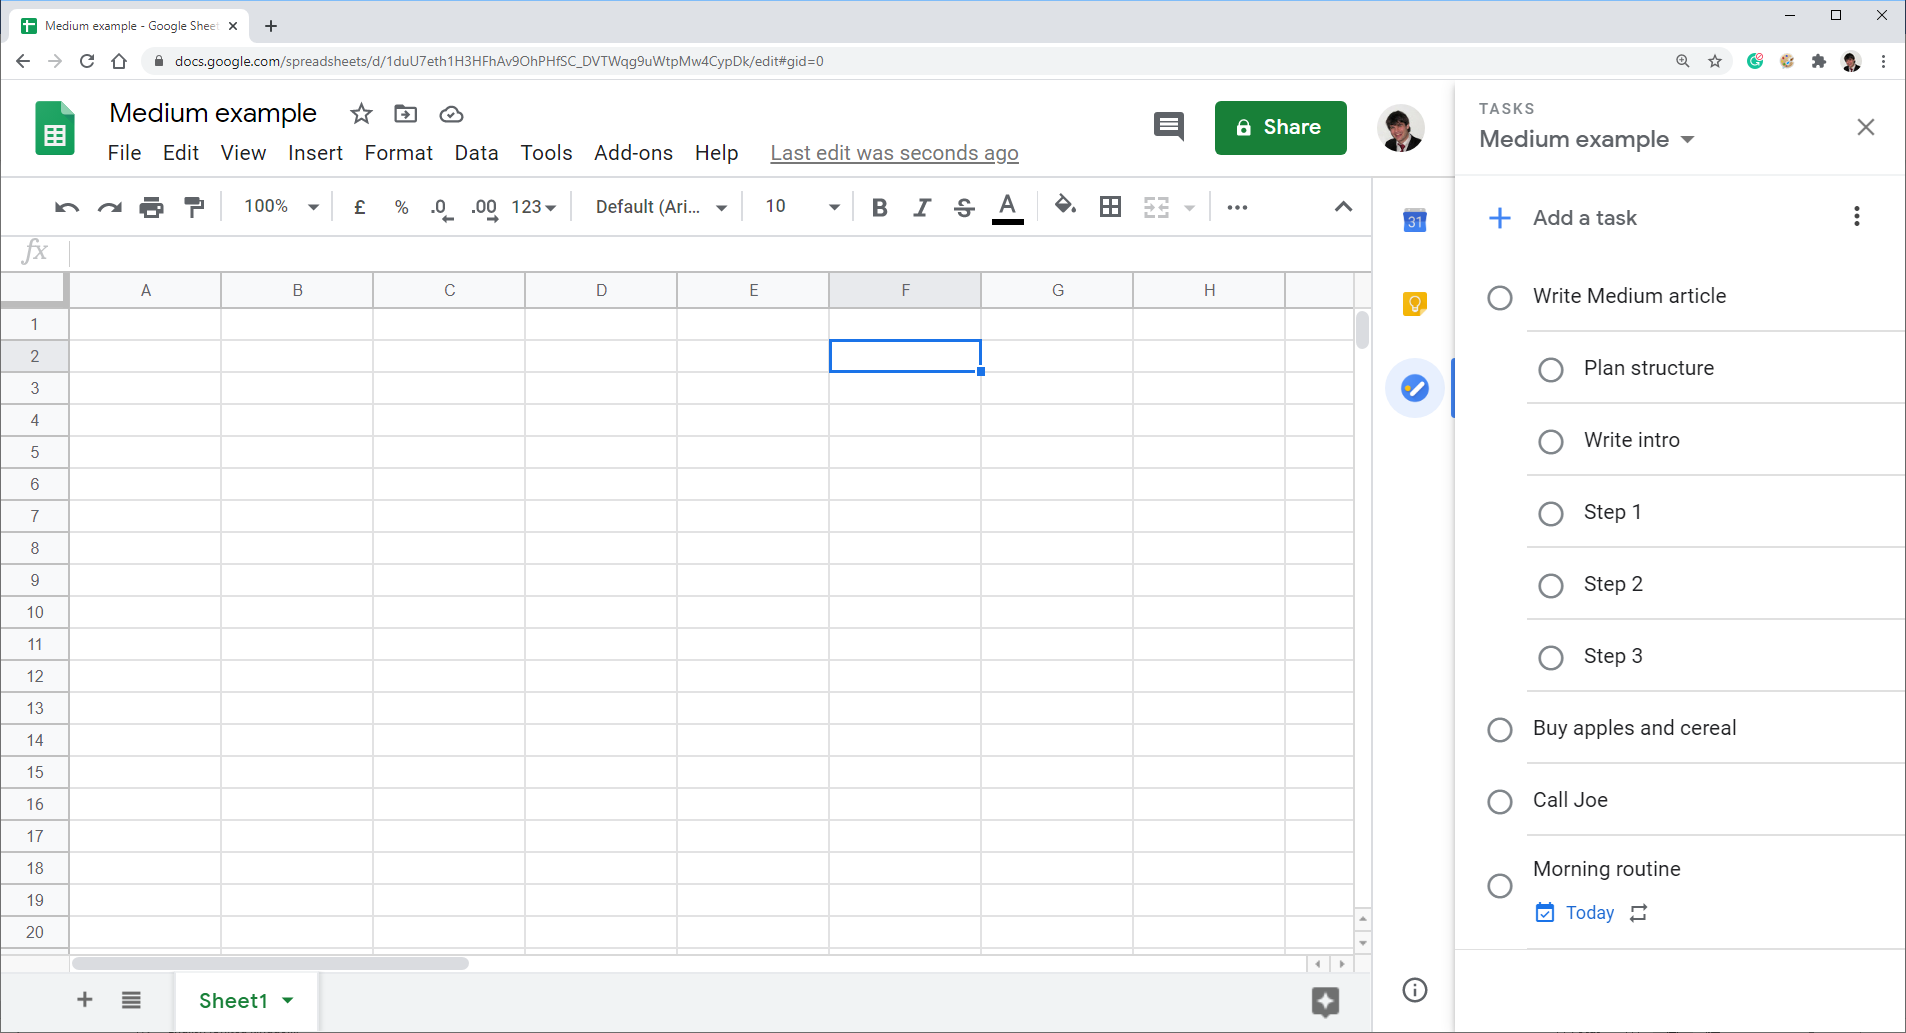
Task: Switch task list via Medium example dropdown
Action: [1586, 139]
